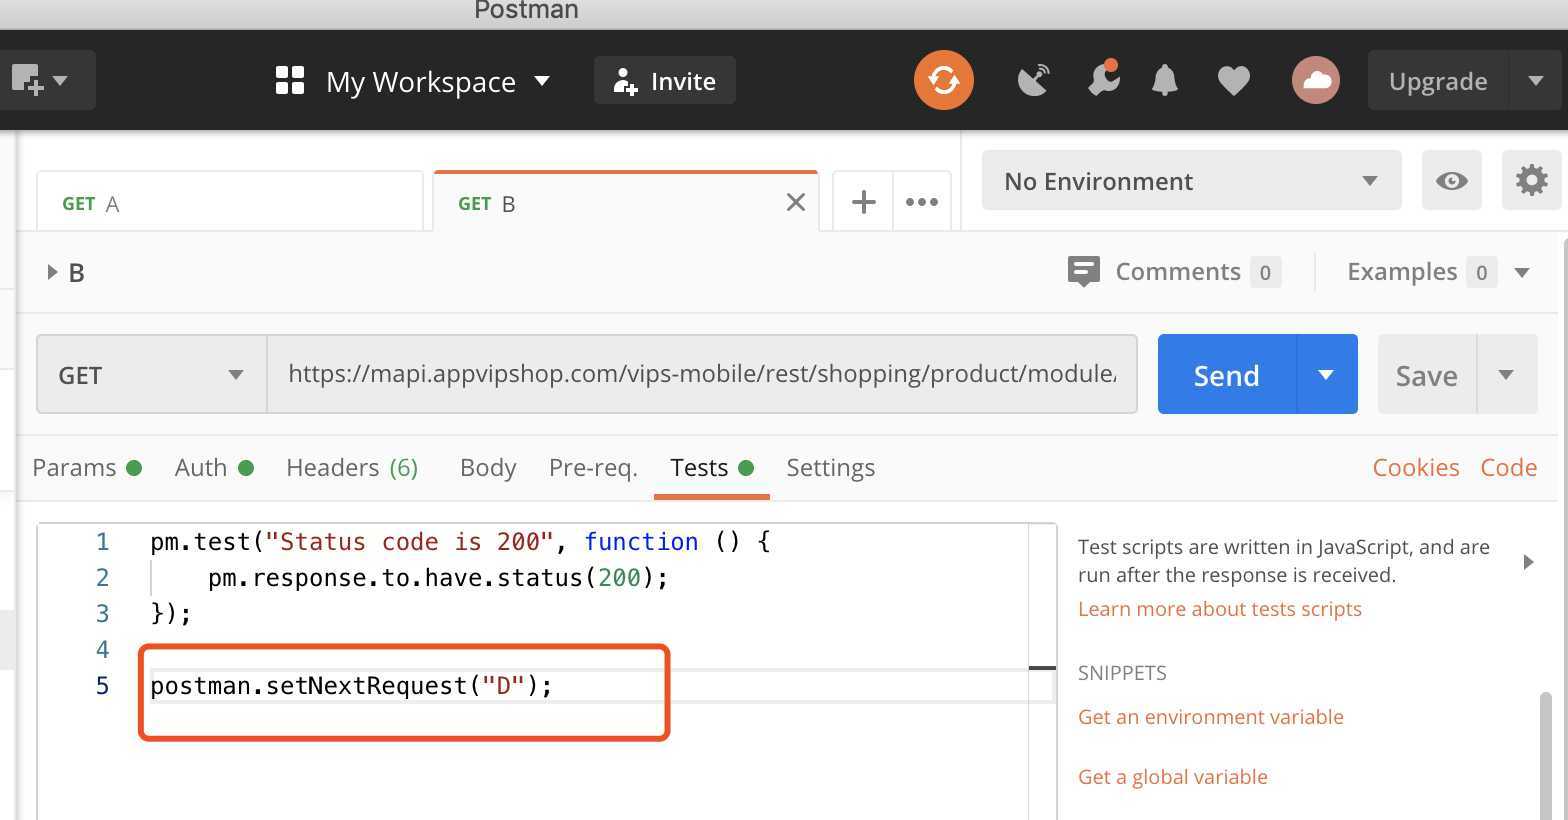Screen dimensions: 1568x820
Task: Click the workspace grid icon
Action: click(x=290, y=80)
